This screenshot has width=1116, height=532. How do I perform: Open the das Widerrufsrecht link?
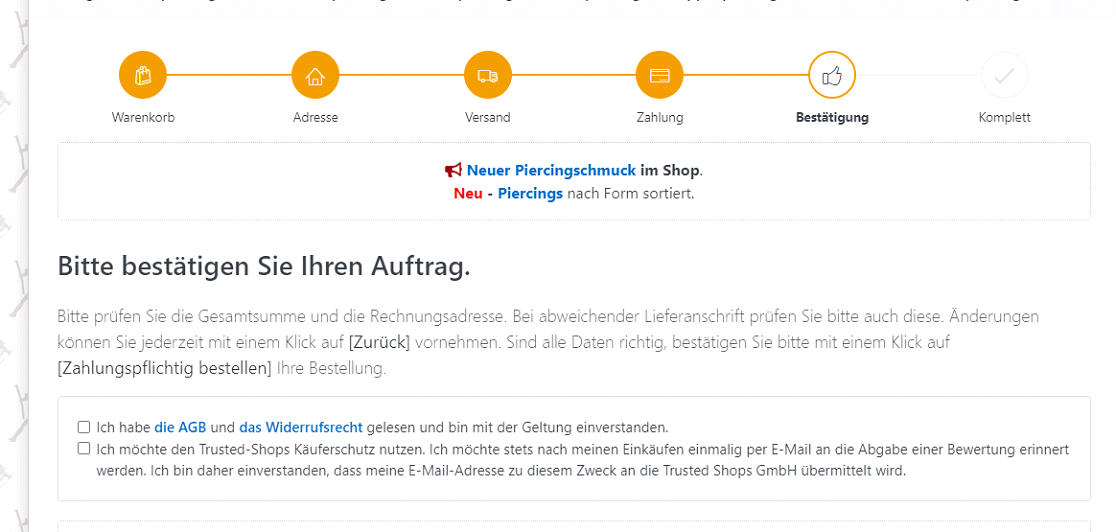tap(300, 427)
